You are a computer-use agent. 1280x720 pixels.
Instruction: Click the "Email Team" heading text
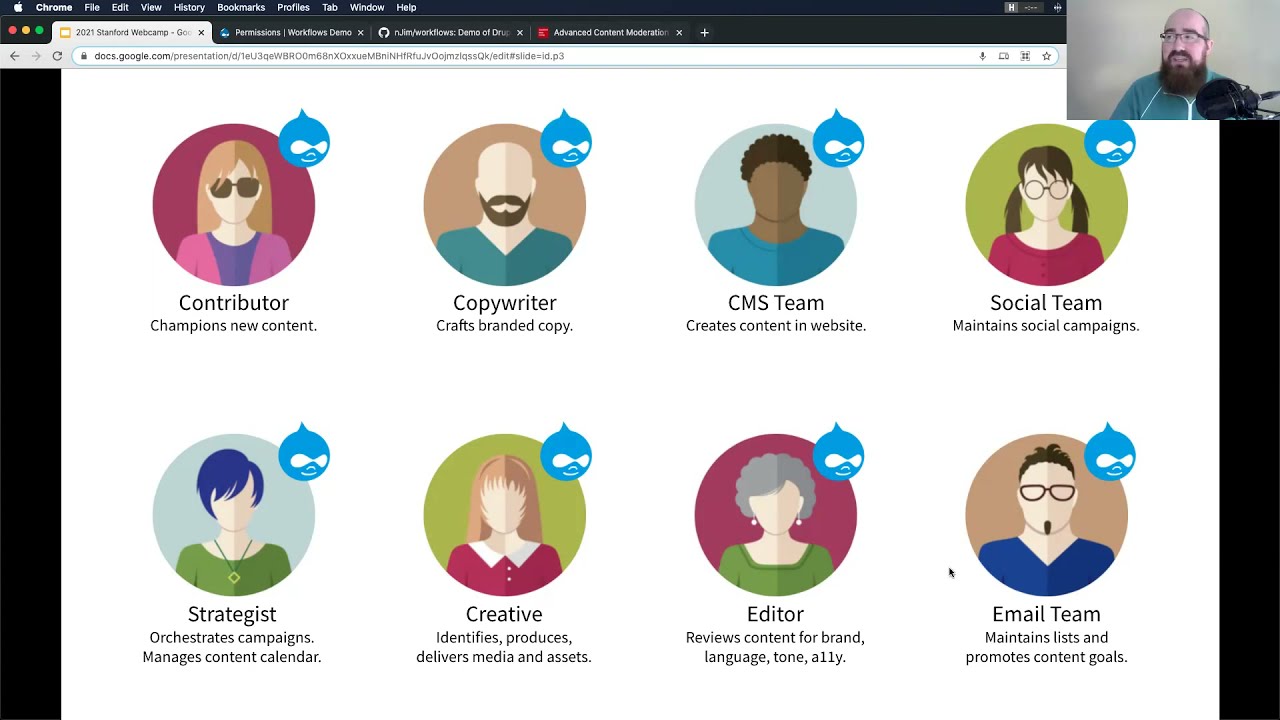point(1046,614)
